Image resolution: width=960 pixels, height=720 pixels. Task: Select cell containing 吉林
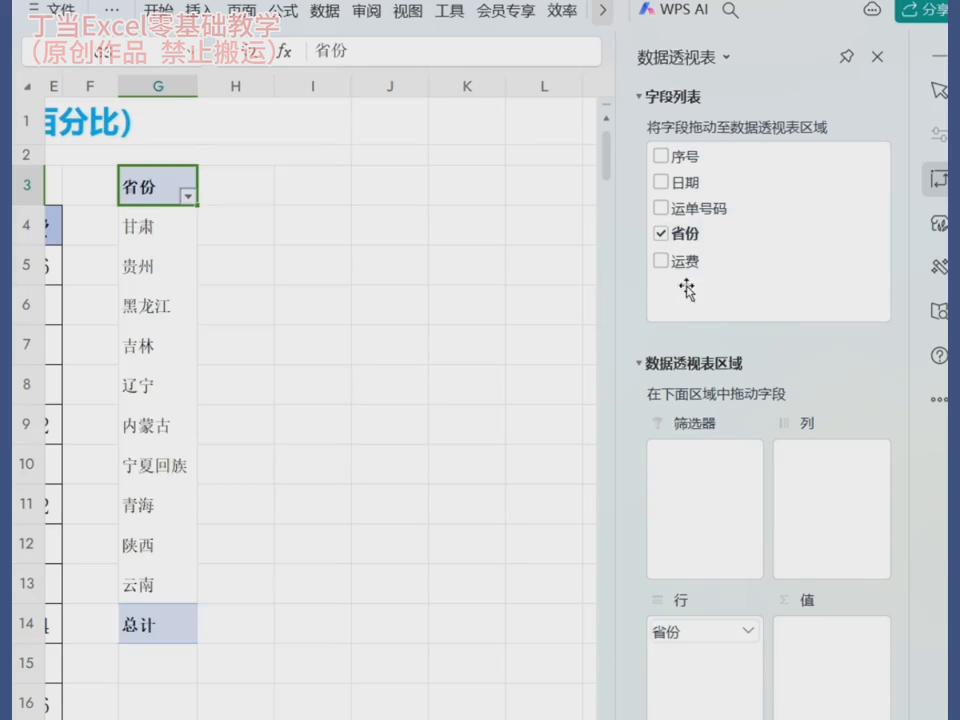(158, 346)
